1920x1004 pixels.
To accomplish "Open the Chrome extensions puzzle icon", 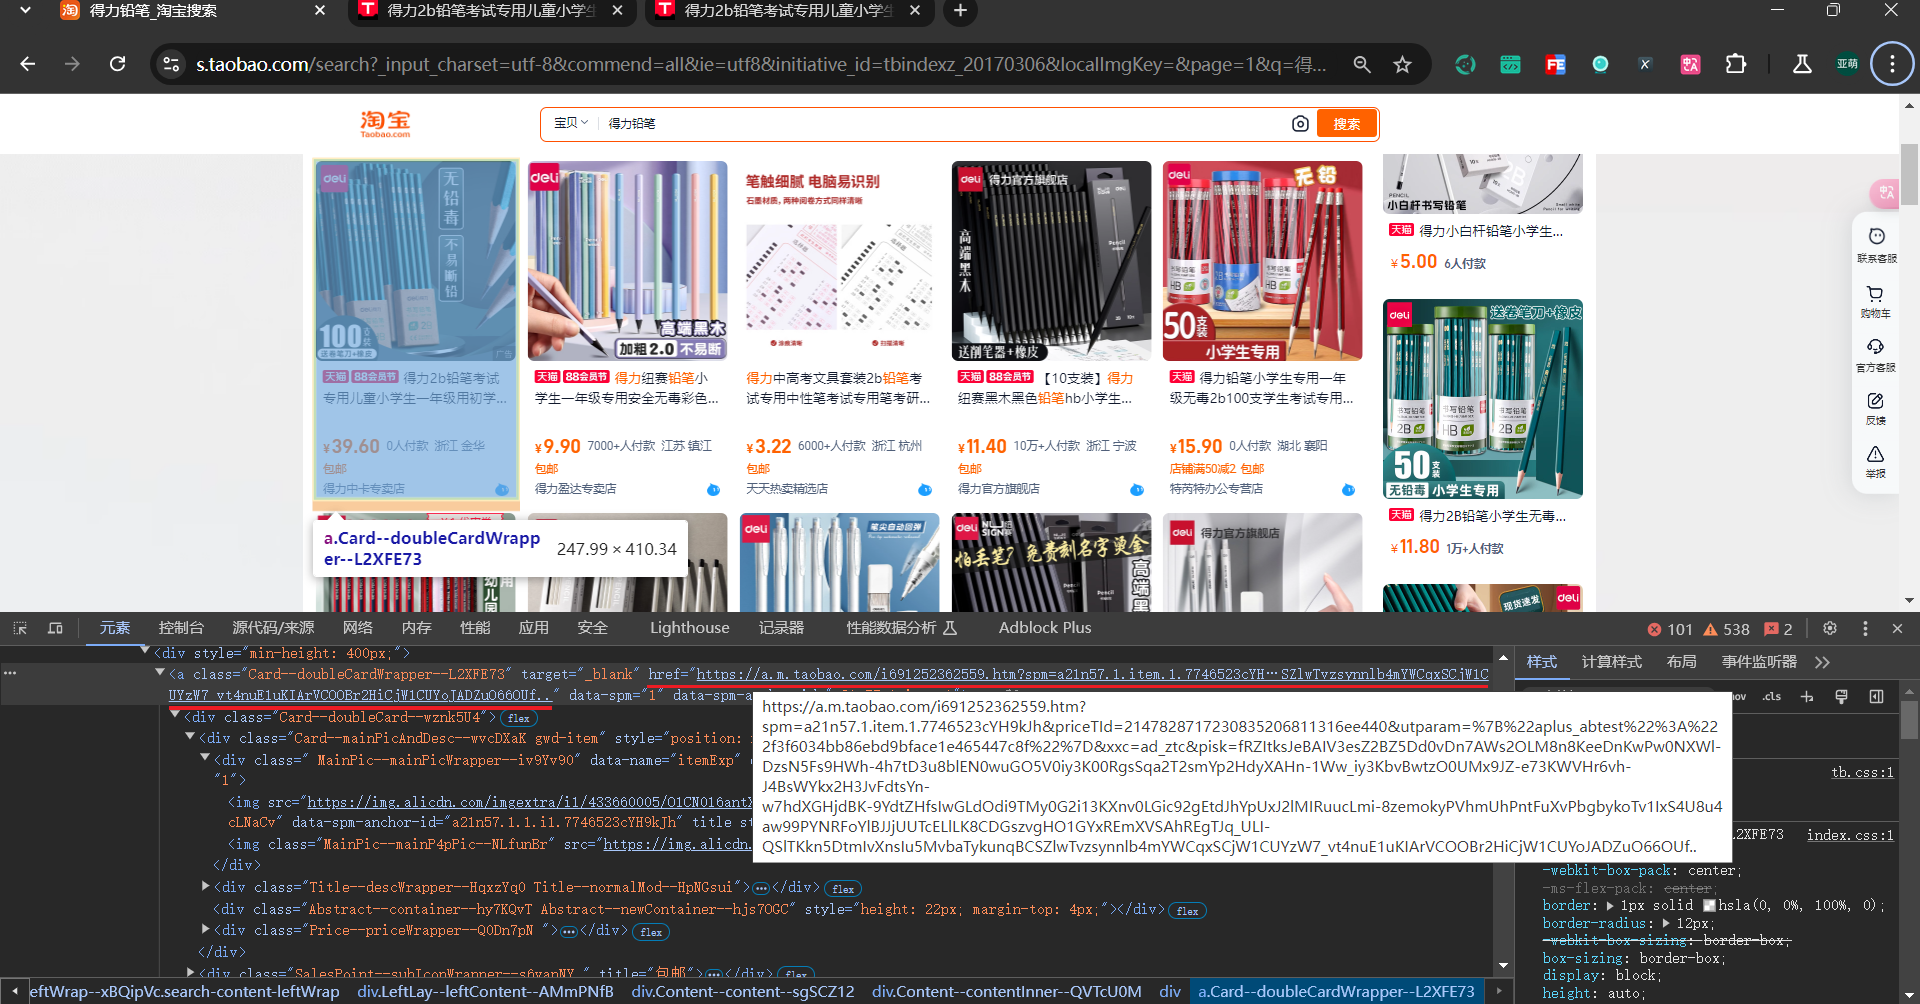I will pos(1736,64).
